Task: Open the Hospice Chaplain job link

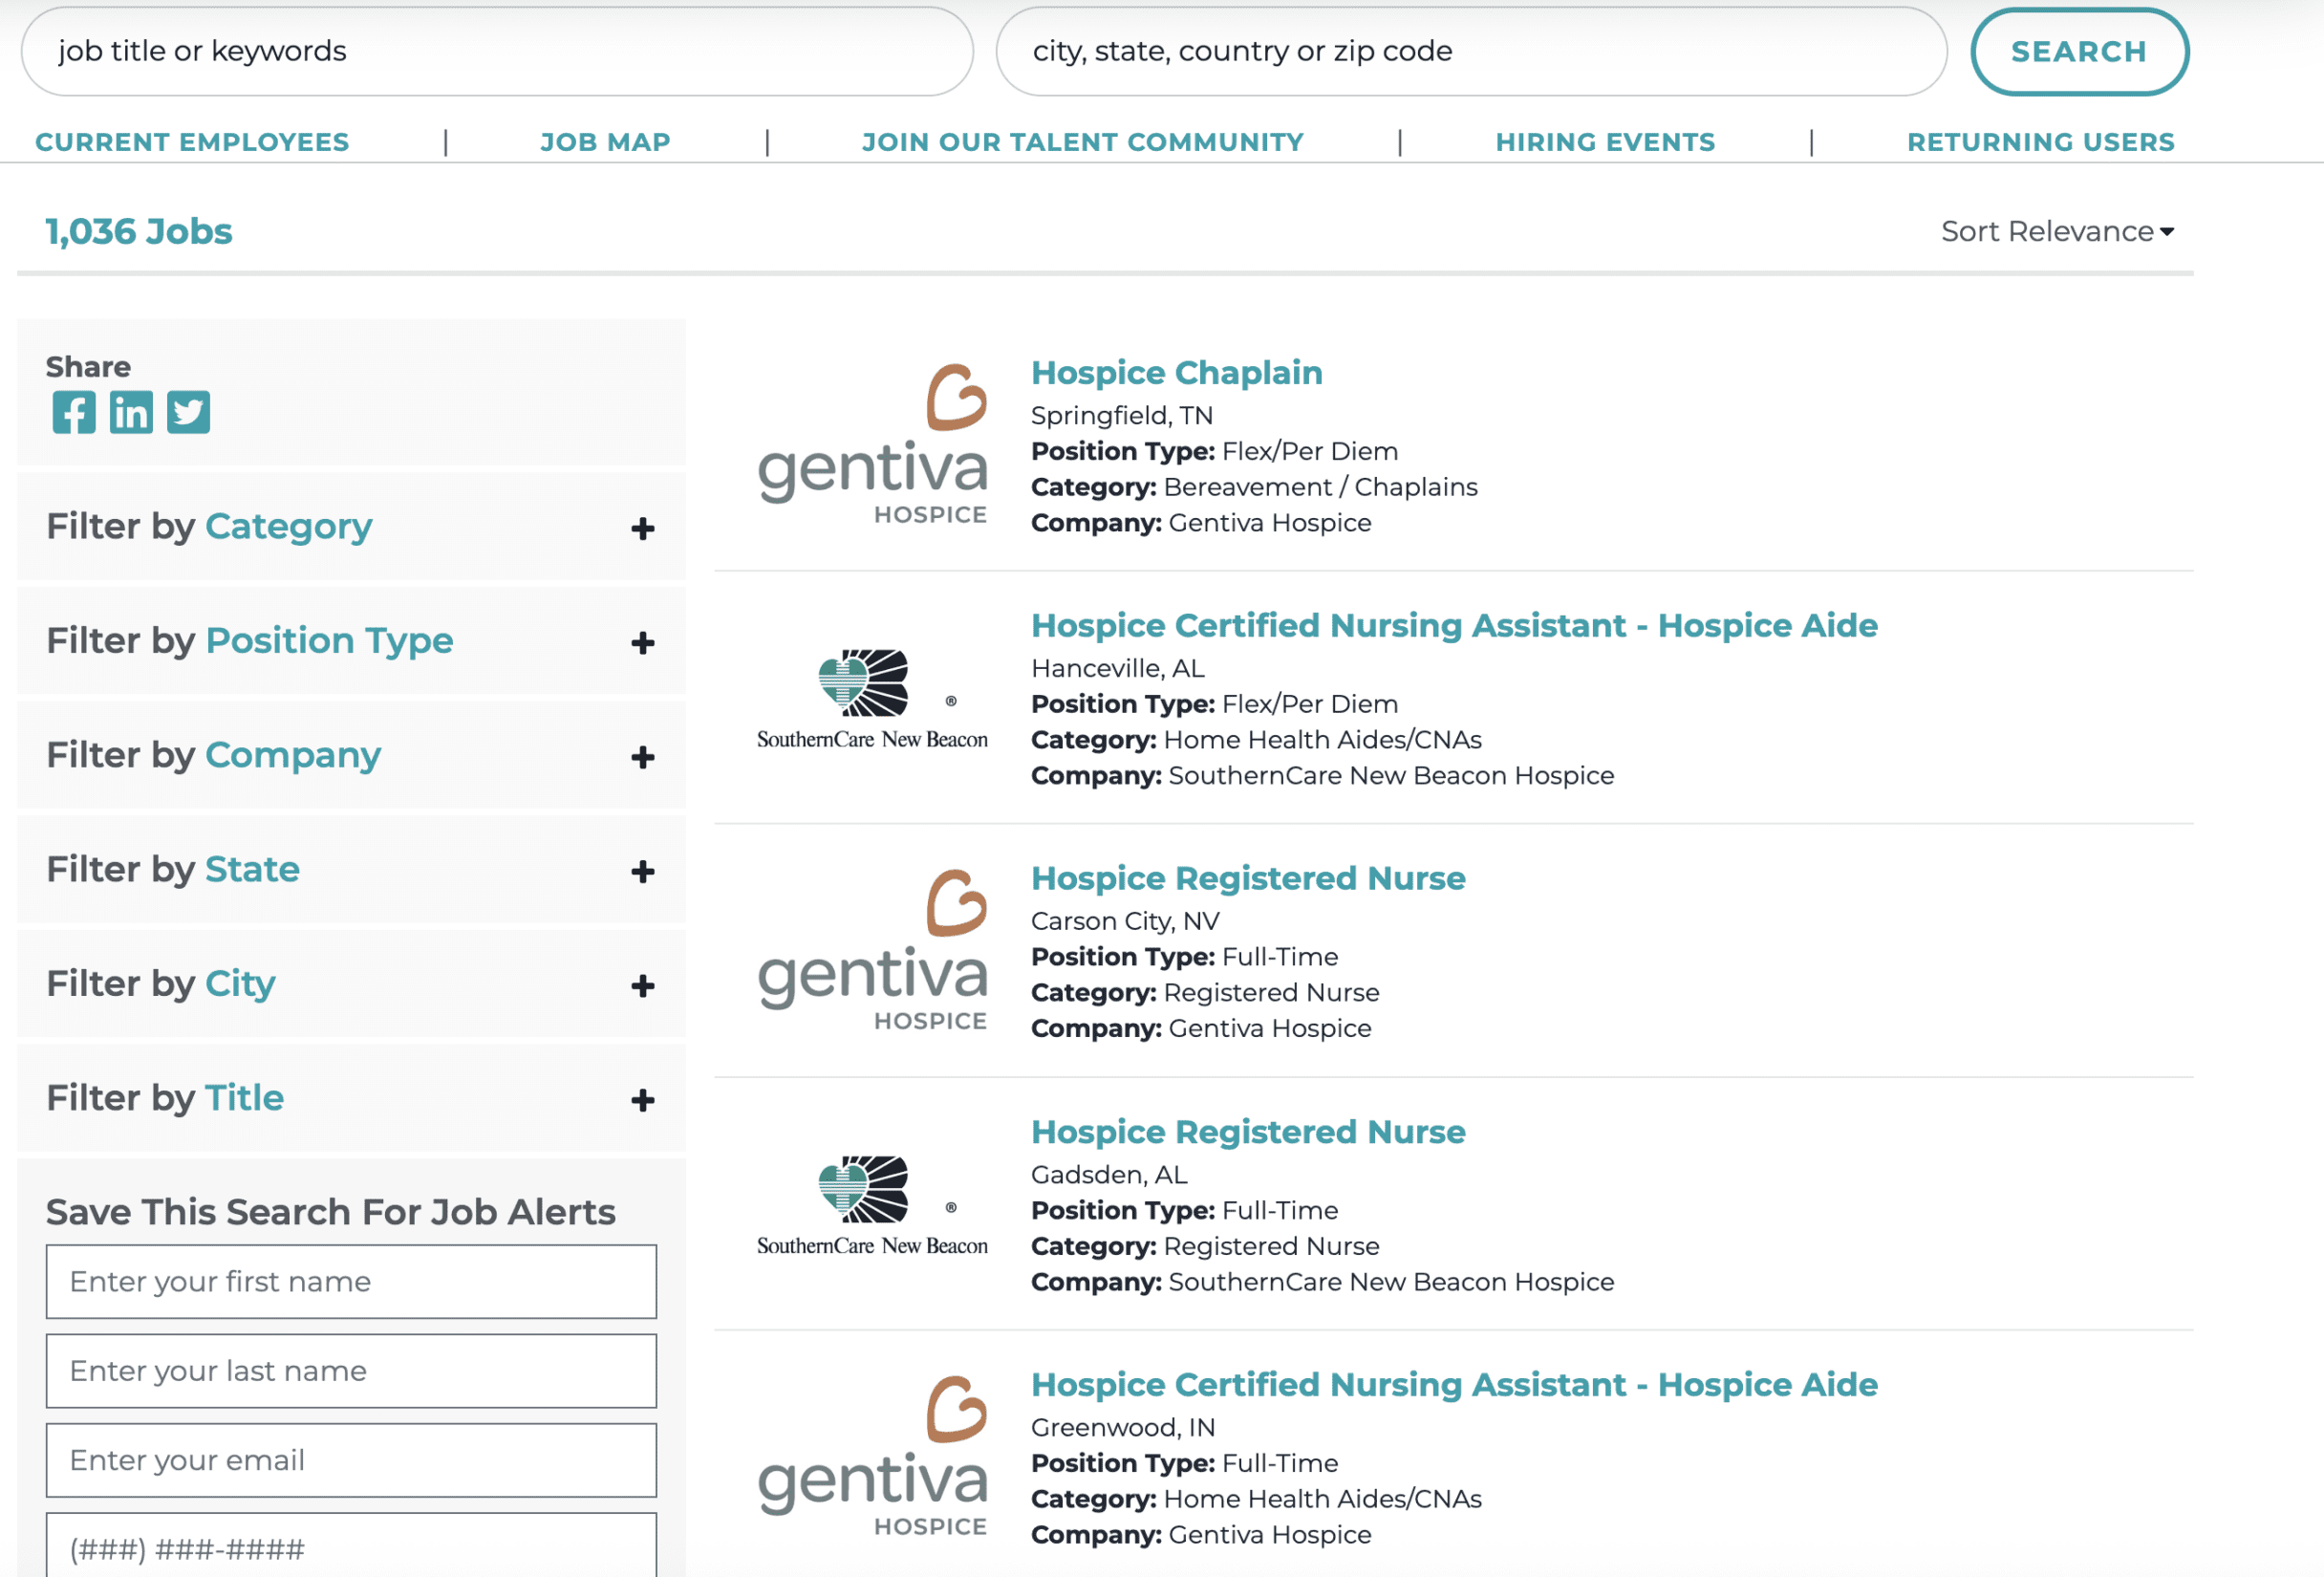Action: (x=1176, y=372)
